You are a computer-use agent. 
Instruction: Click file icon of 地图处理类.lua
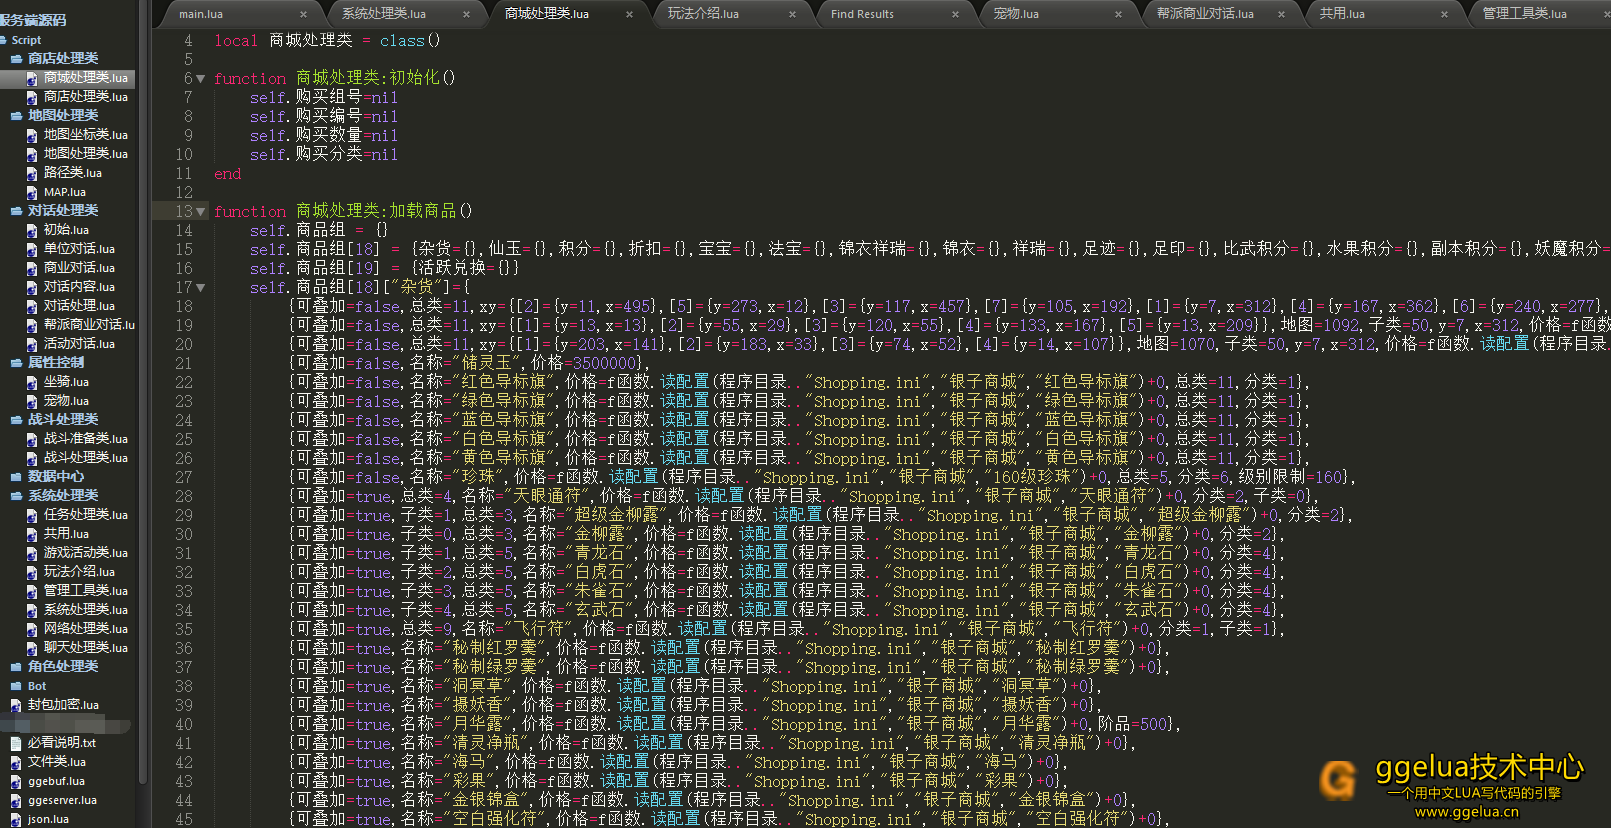click(x=32, y=154)
